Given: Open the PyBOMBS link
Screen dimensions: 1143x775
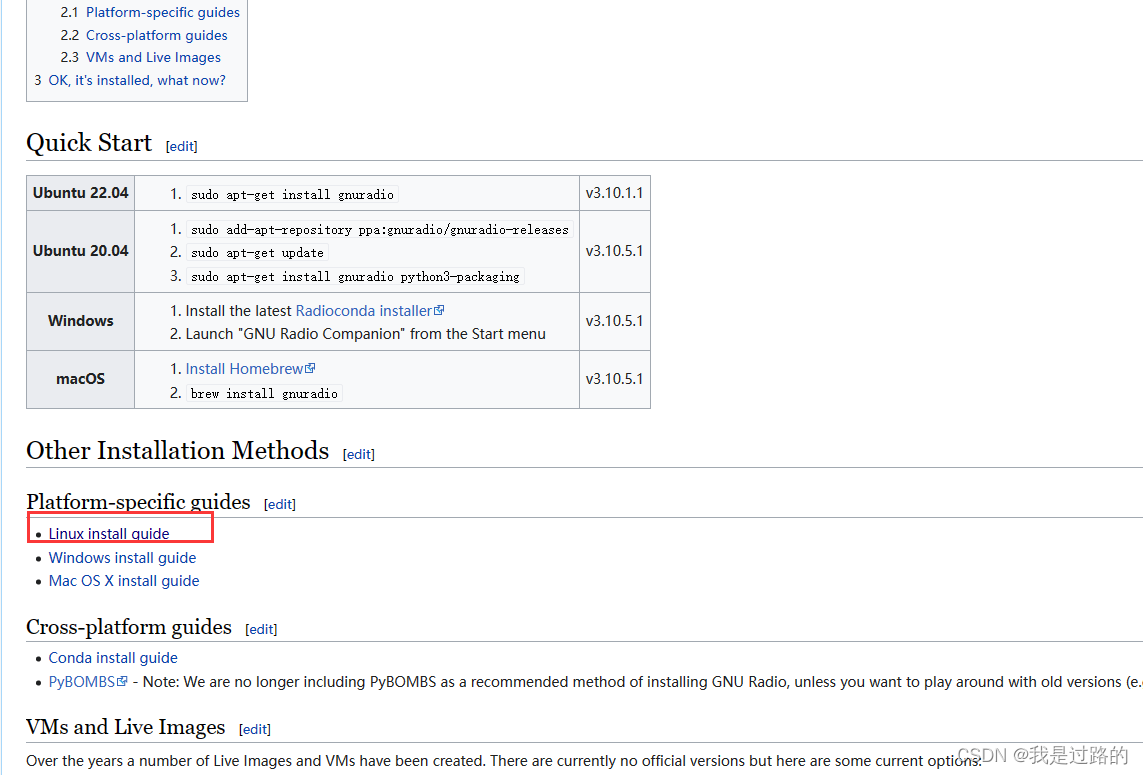Looking at the screenshot, I should [x=82, y=682].
